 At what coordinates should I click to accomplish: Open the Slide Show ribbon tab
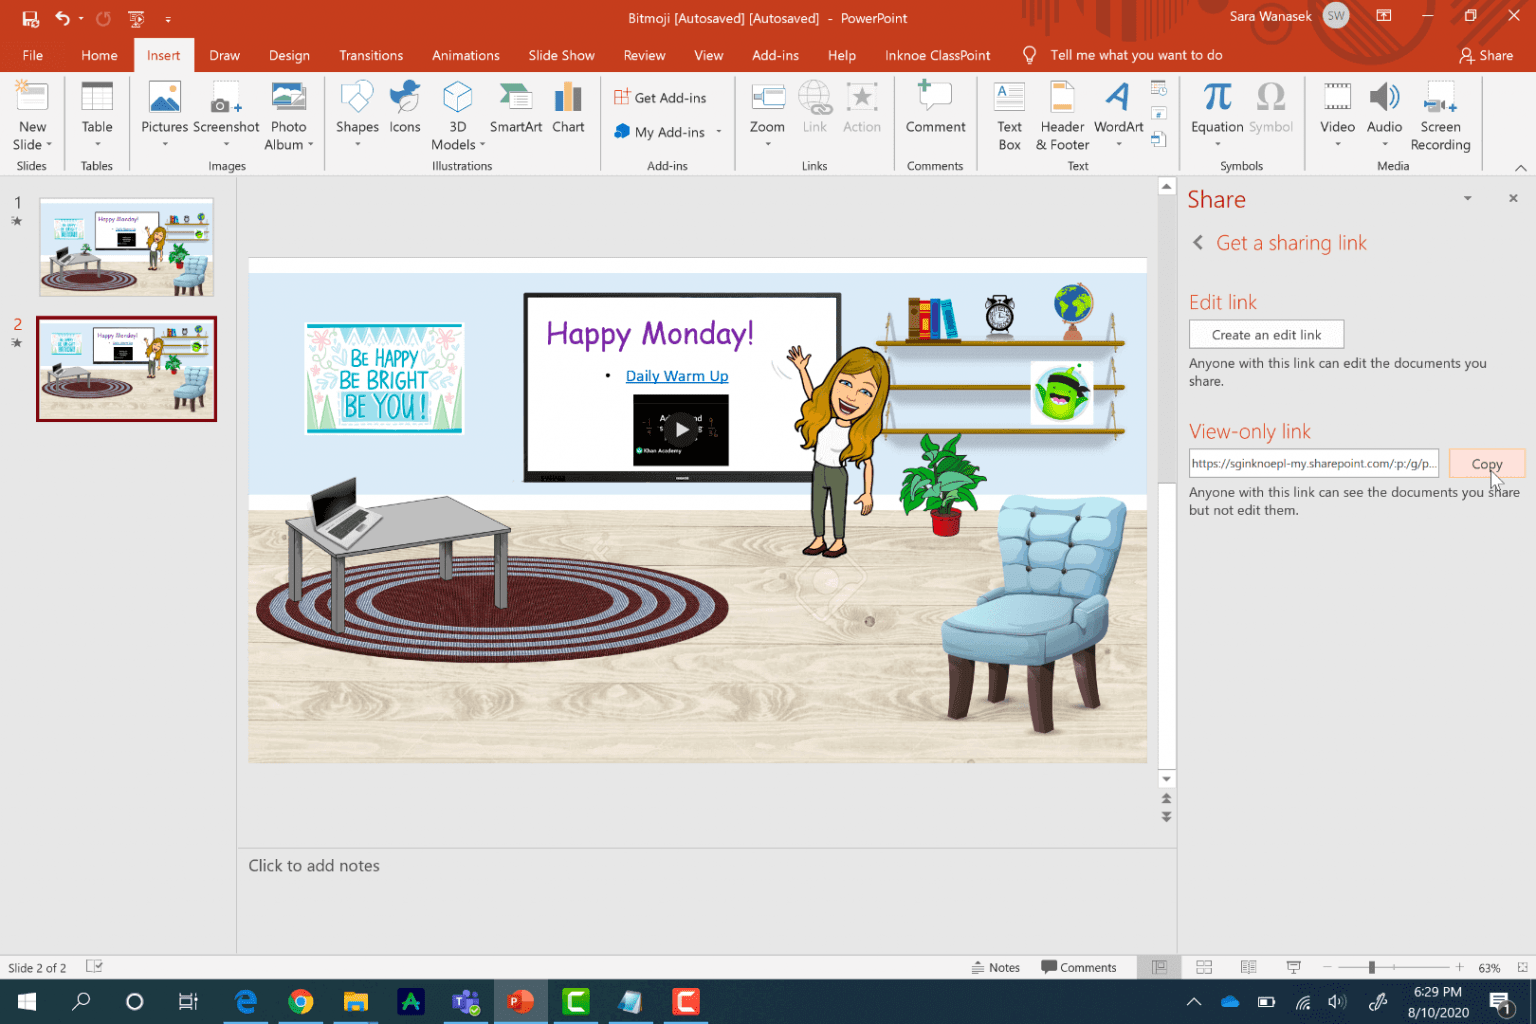coord(561,55)
